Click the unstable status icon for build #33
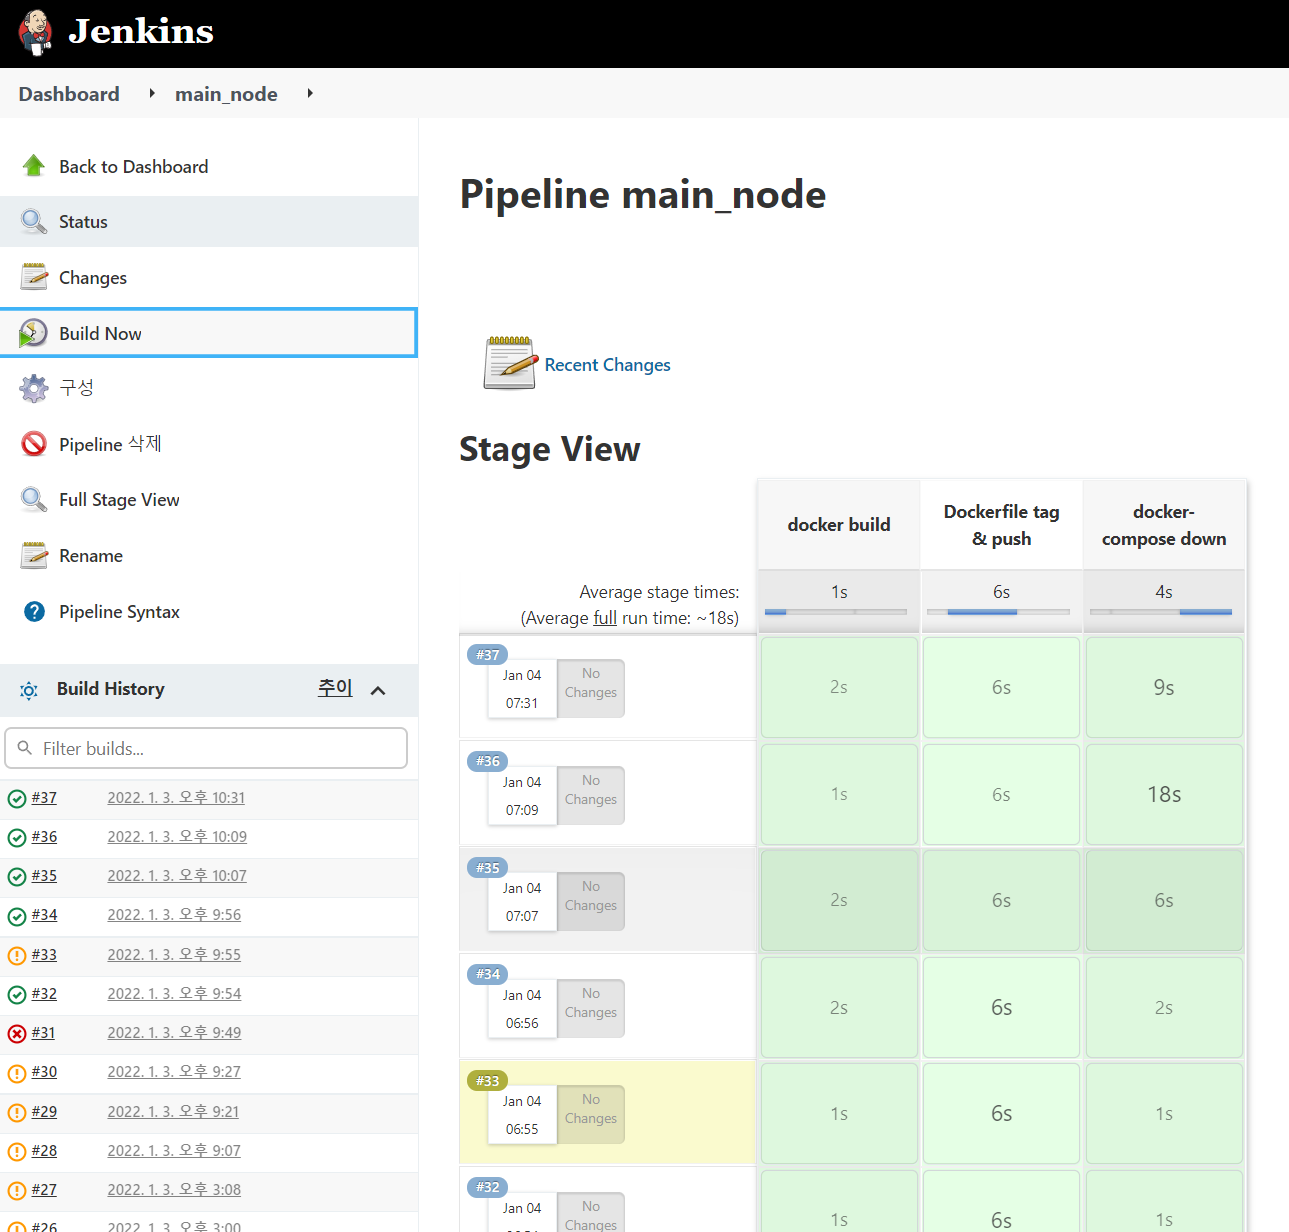 [17, 955]
